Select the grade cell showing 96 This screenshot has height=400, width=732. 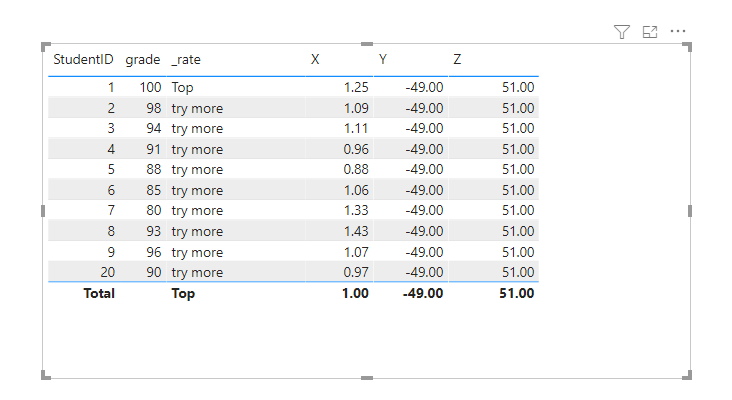click(154, 253)
